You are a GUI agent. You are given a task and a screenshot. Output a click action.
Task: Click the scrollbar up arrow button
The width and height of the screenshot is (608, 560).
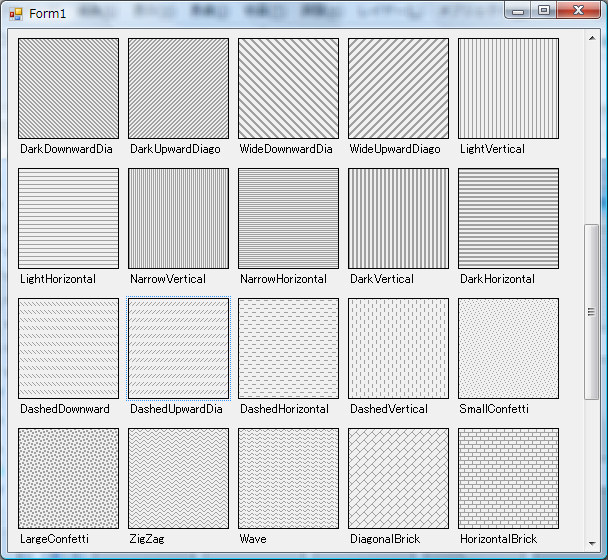[591, 38]
